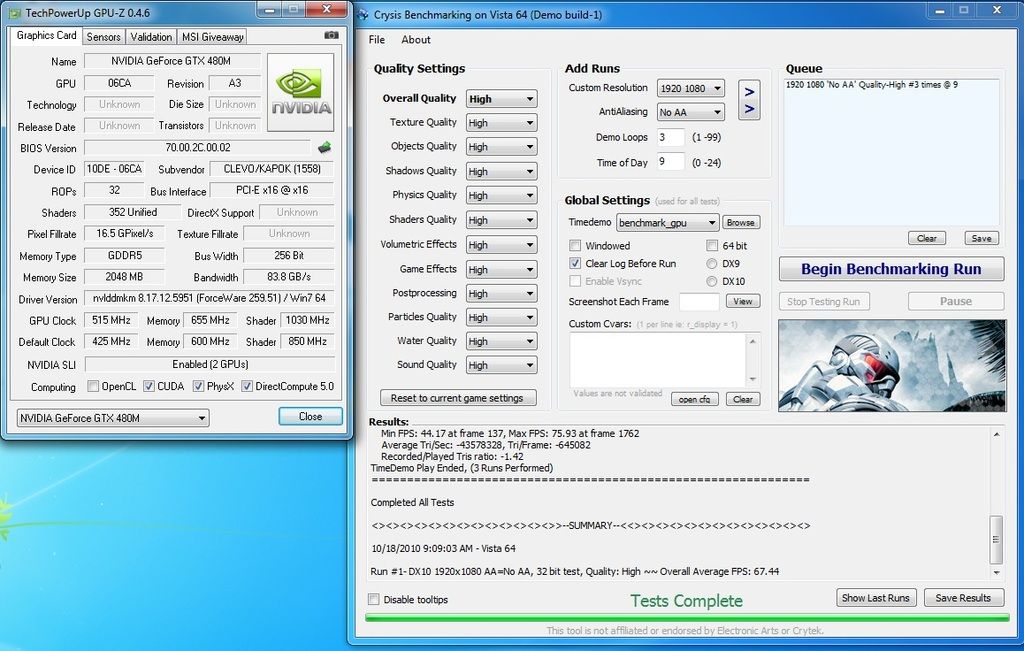Image resolution: width=1024 pixels, height=651 pixels.
Task: Click the Custom Cvars scroll down arrow
Action: point(752,379)
